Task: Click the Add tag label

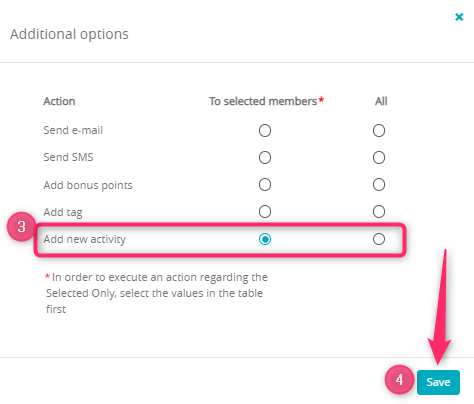Action: coord(63,212)
